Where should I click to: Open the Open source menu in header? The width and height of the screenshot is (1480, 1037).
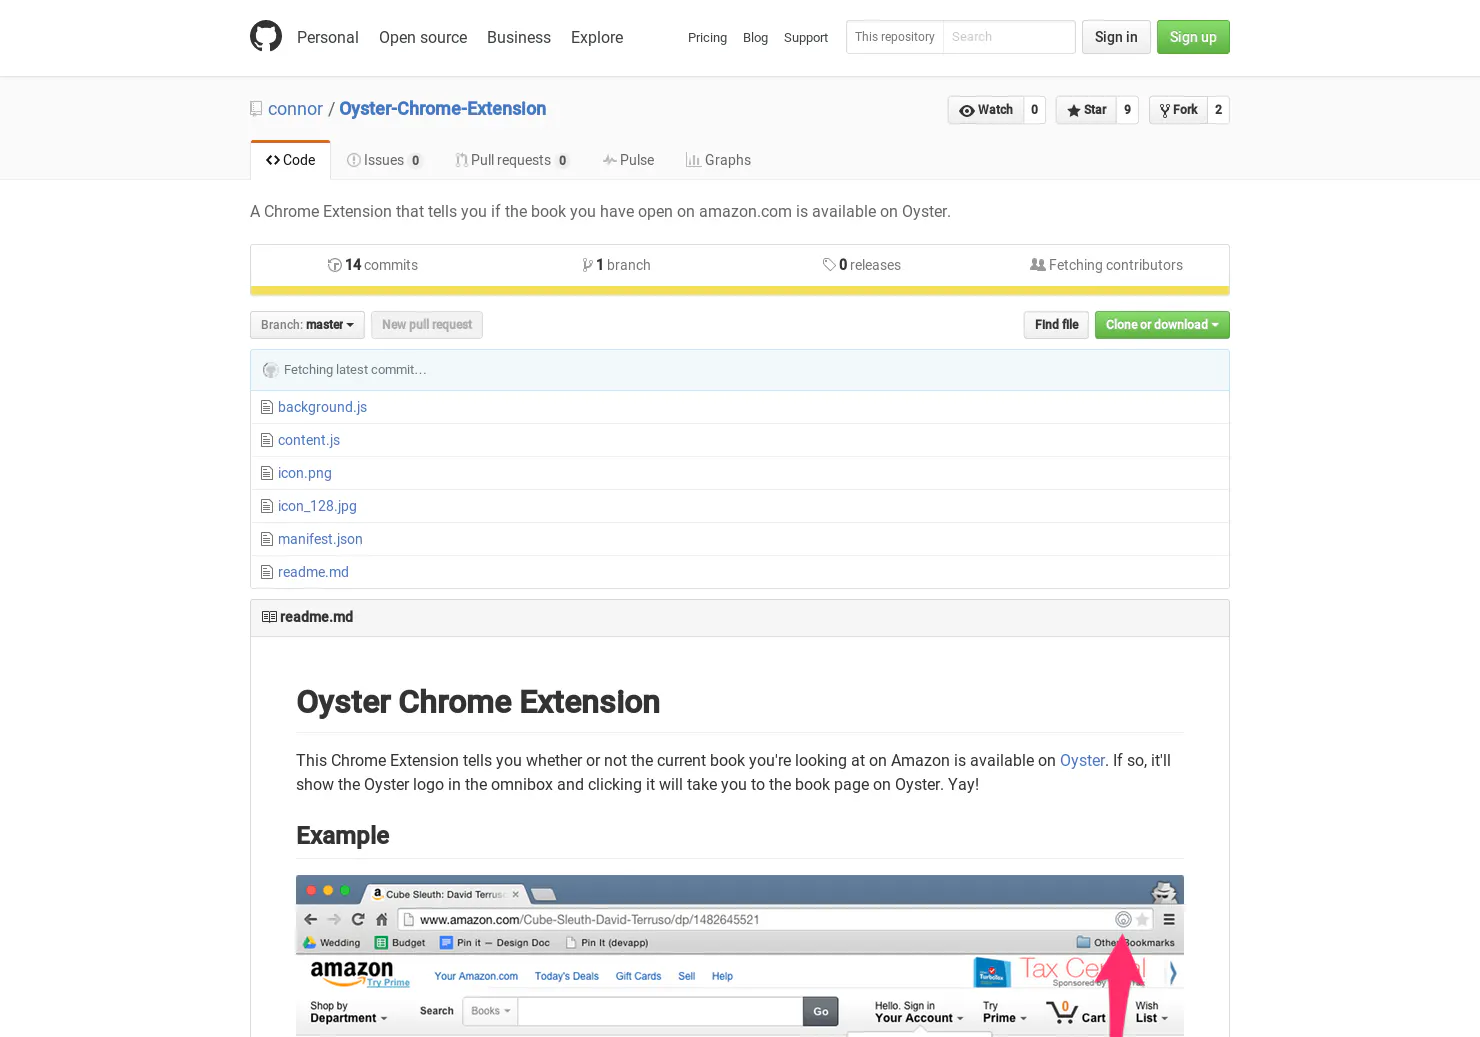click(x=423, y=37)
